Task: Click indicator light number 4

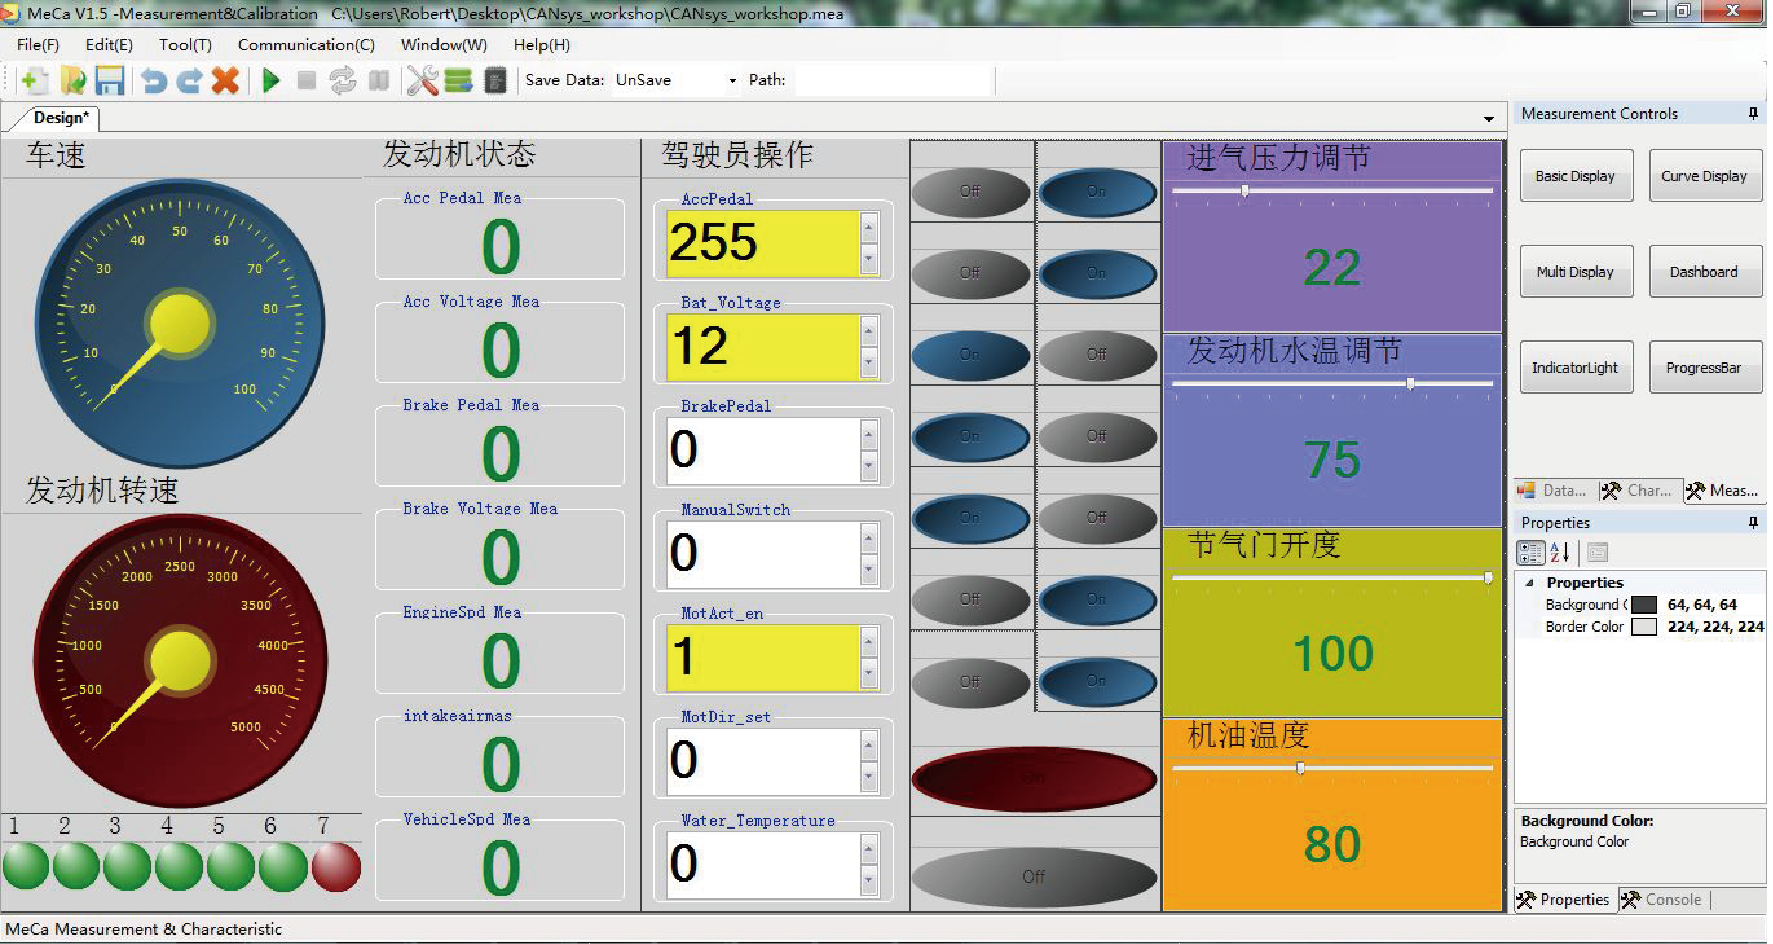Action: coord(180,866)
